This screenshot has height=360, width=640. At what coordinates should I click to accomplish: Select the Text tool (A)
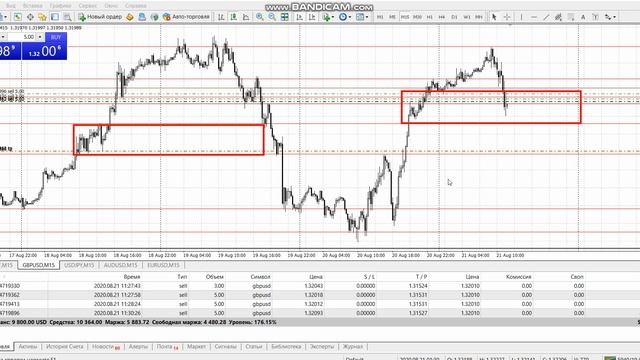pos(583,17)
